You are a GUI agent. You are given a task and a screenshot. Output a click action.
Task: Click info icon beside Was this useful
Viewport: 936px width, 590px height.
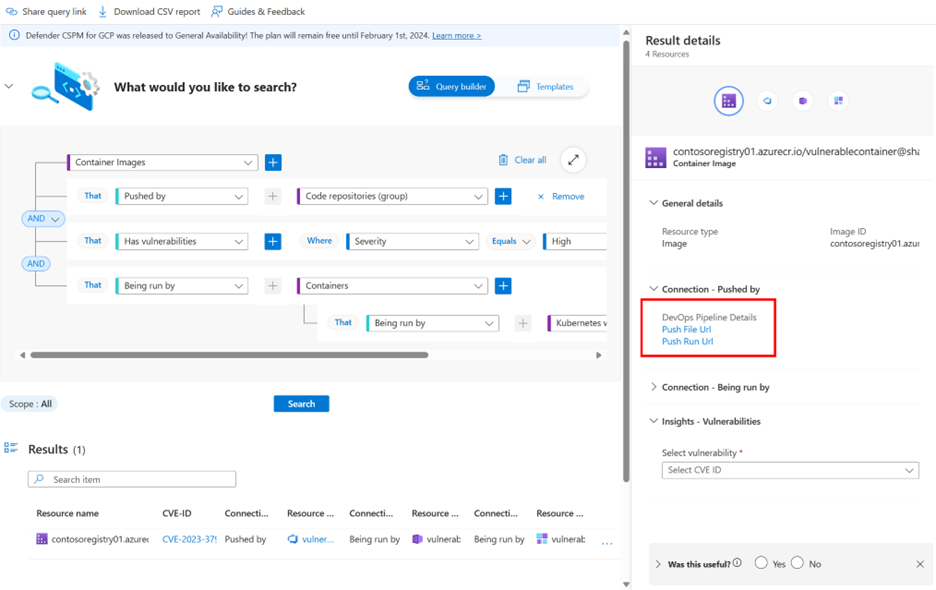[737, 563]
